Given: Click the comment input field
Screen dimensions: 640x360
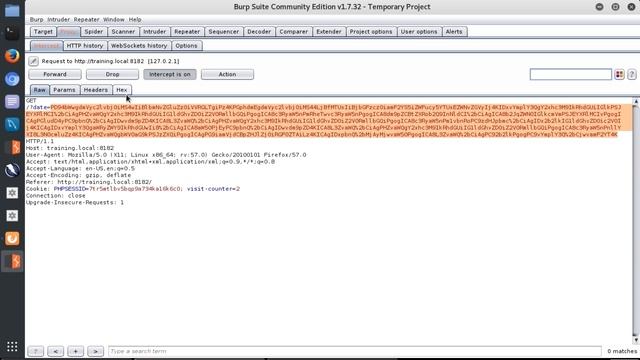Looking at the screenshot, I should click(571, 74).
